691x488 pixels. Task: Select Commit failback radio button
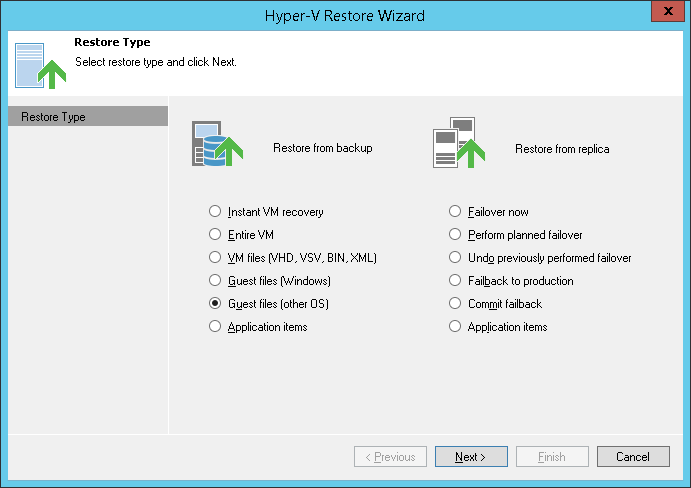point(455,303)
